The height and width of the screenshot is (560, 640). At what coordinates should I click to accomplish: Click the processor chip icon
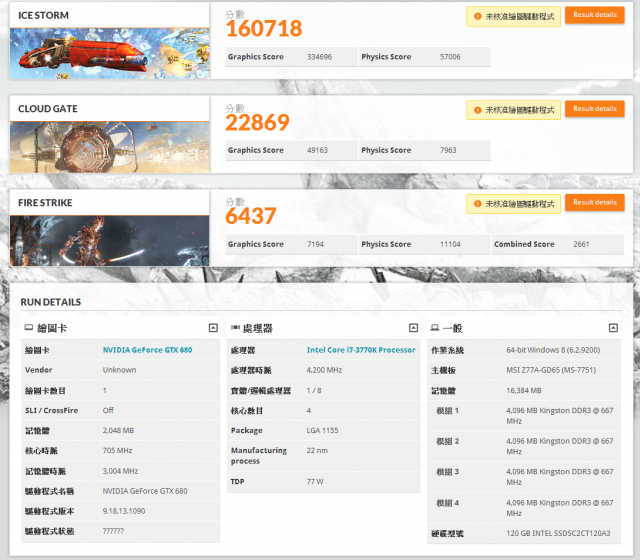pos(235,327)
